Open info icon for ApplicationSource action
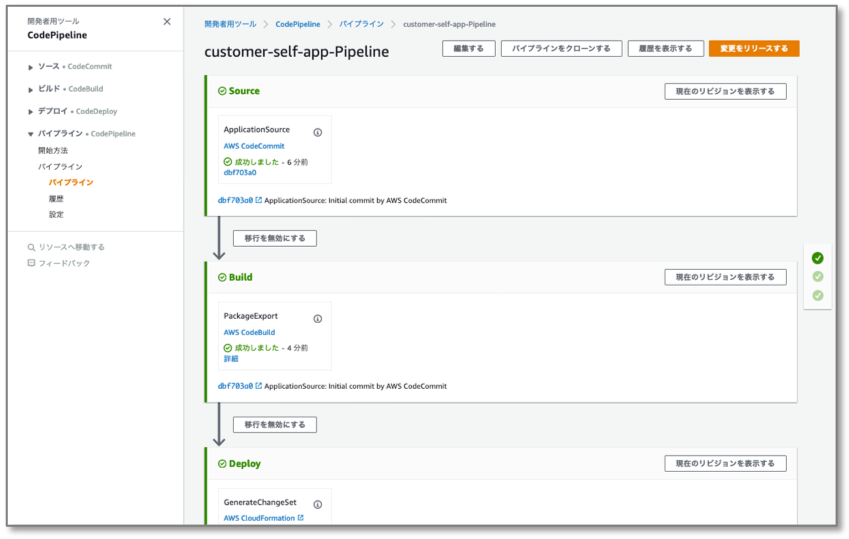Viewport: 849px width, 539px height. pos(318,132)
